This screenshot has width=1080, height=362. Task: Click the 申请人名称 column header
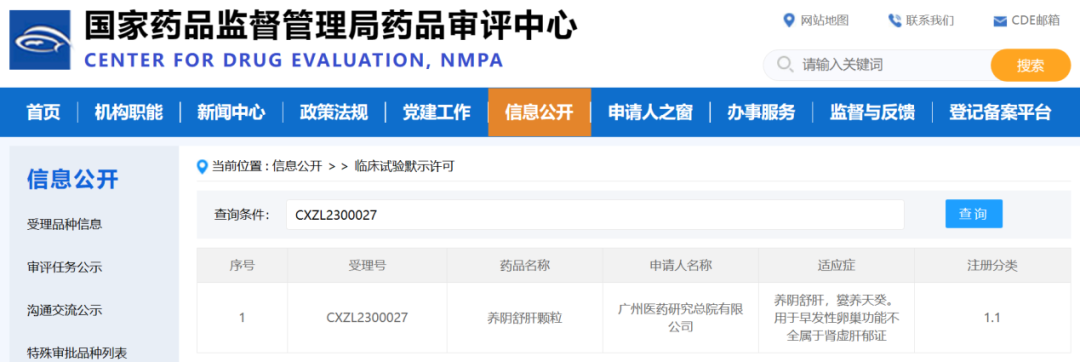click(x=681, y=265)
